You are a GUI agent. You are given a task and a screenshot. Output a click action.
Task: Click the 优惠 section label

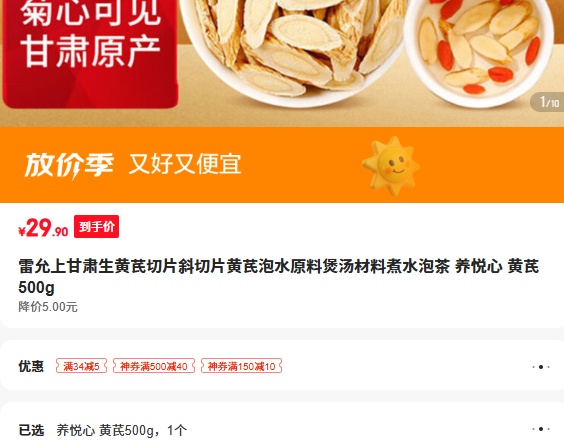click(31, 366)
